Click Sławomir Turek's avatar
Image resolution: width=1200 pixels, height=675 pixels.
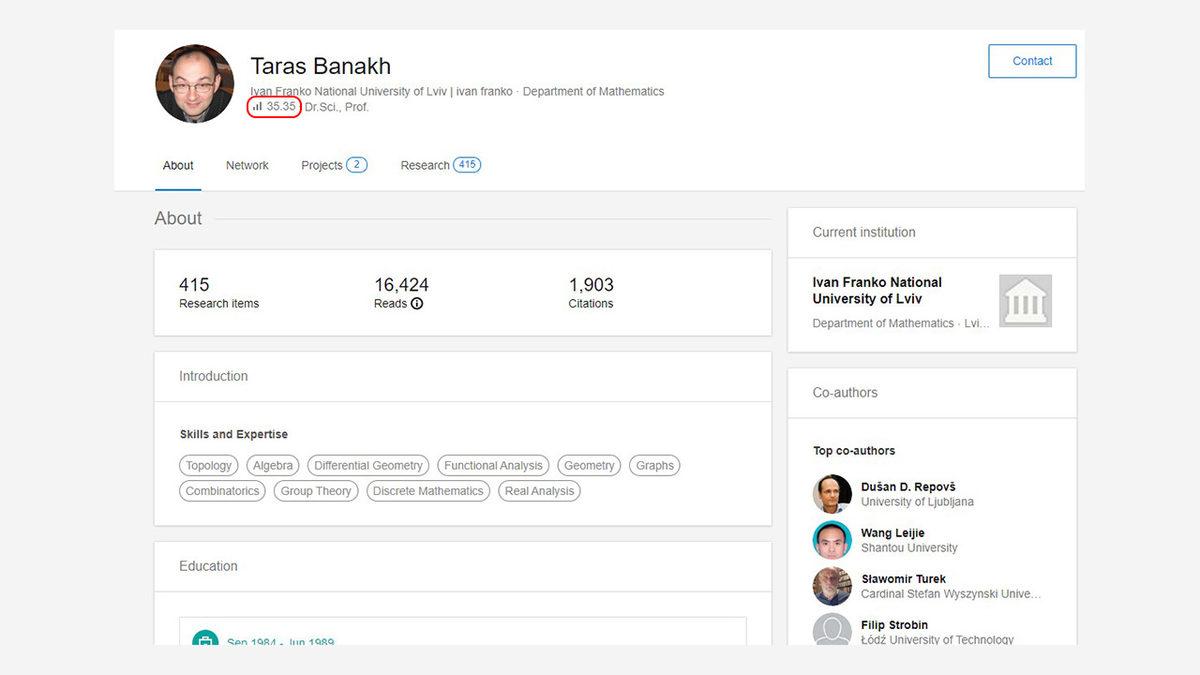(833, 585)
